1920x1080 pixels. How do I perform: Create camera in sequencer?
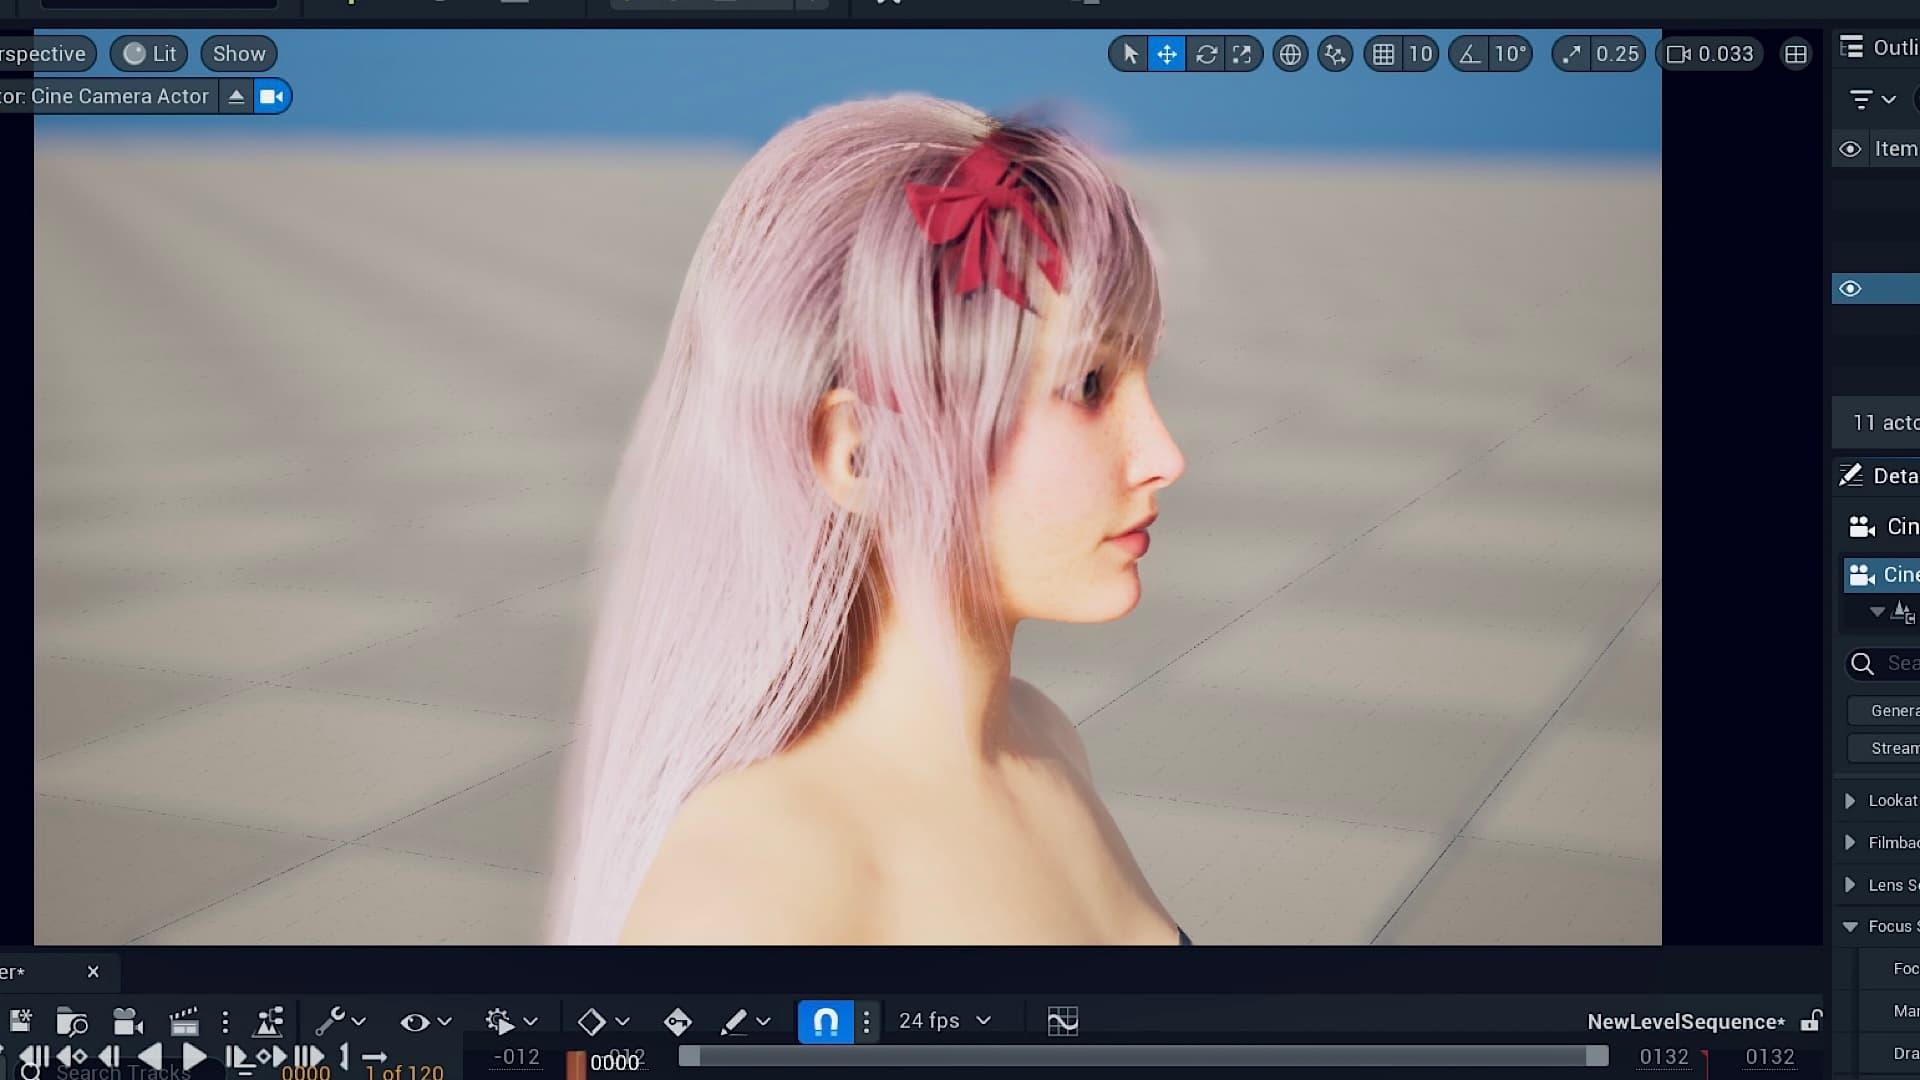[128, 1021]
